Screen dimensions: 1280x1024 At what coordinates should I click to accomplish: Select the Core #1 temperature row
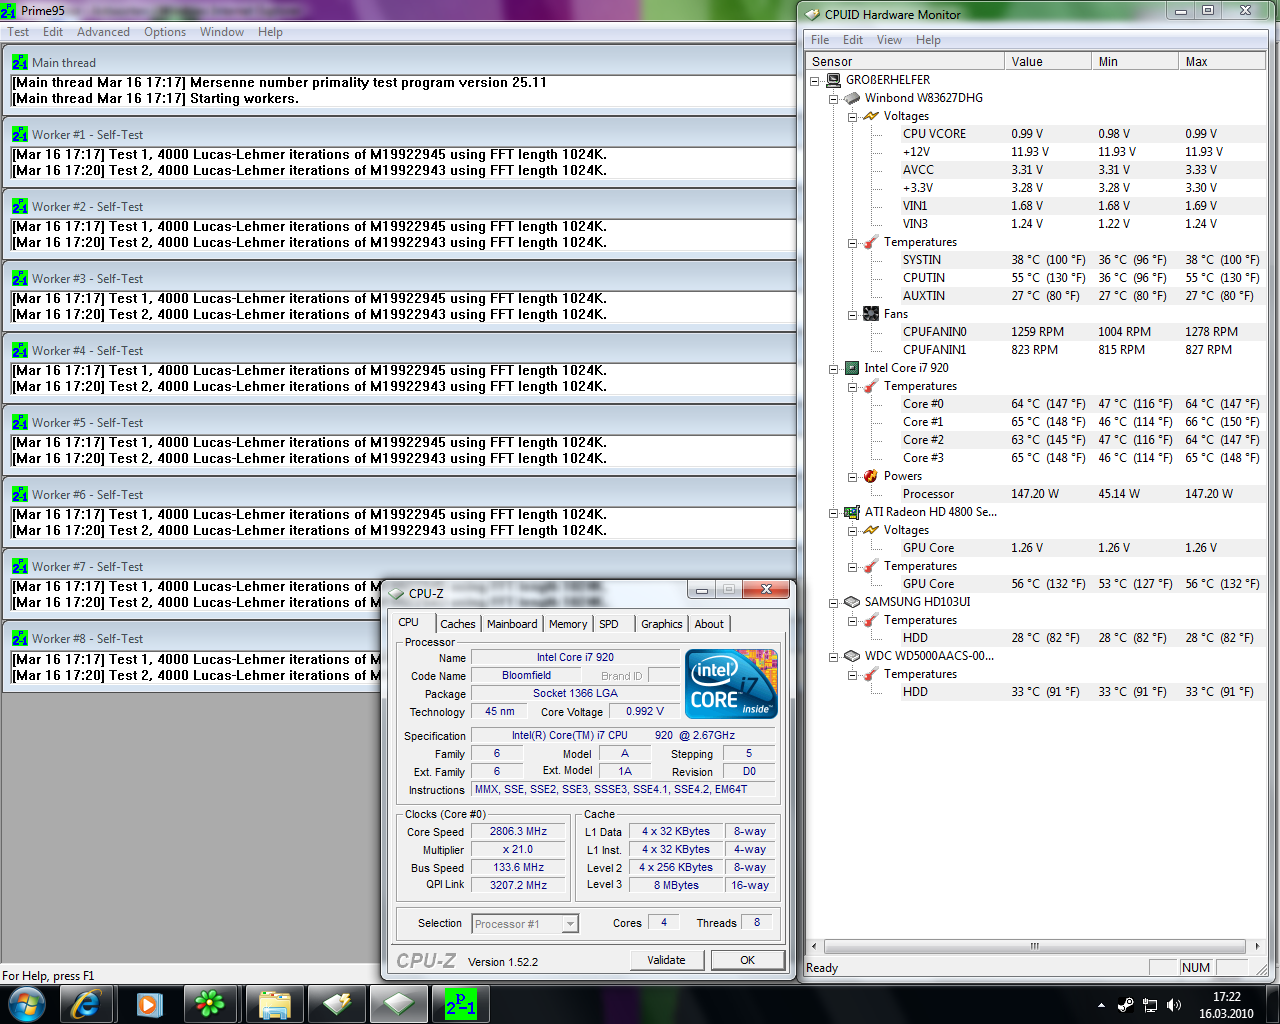pos(1036,422)
